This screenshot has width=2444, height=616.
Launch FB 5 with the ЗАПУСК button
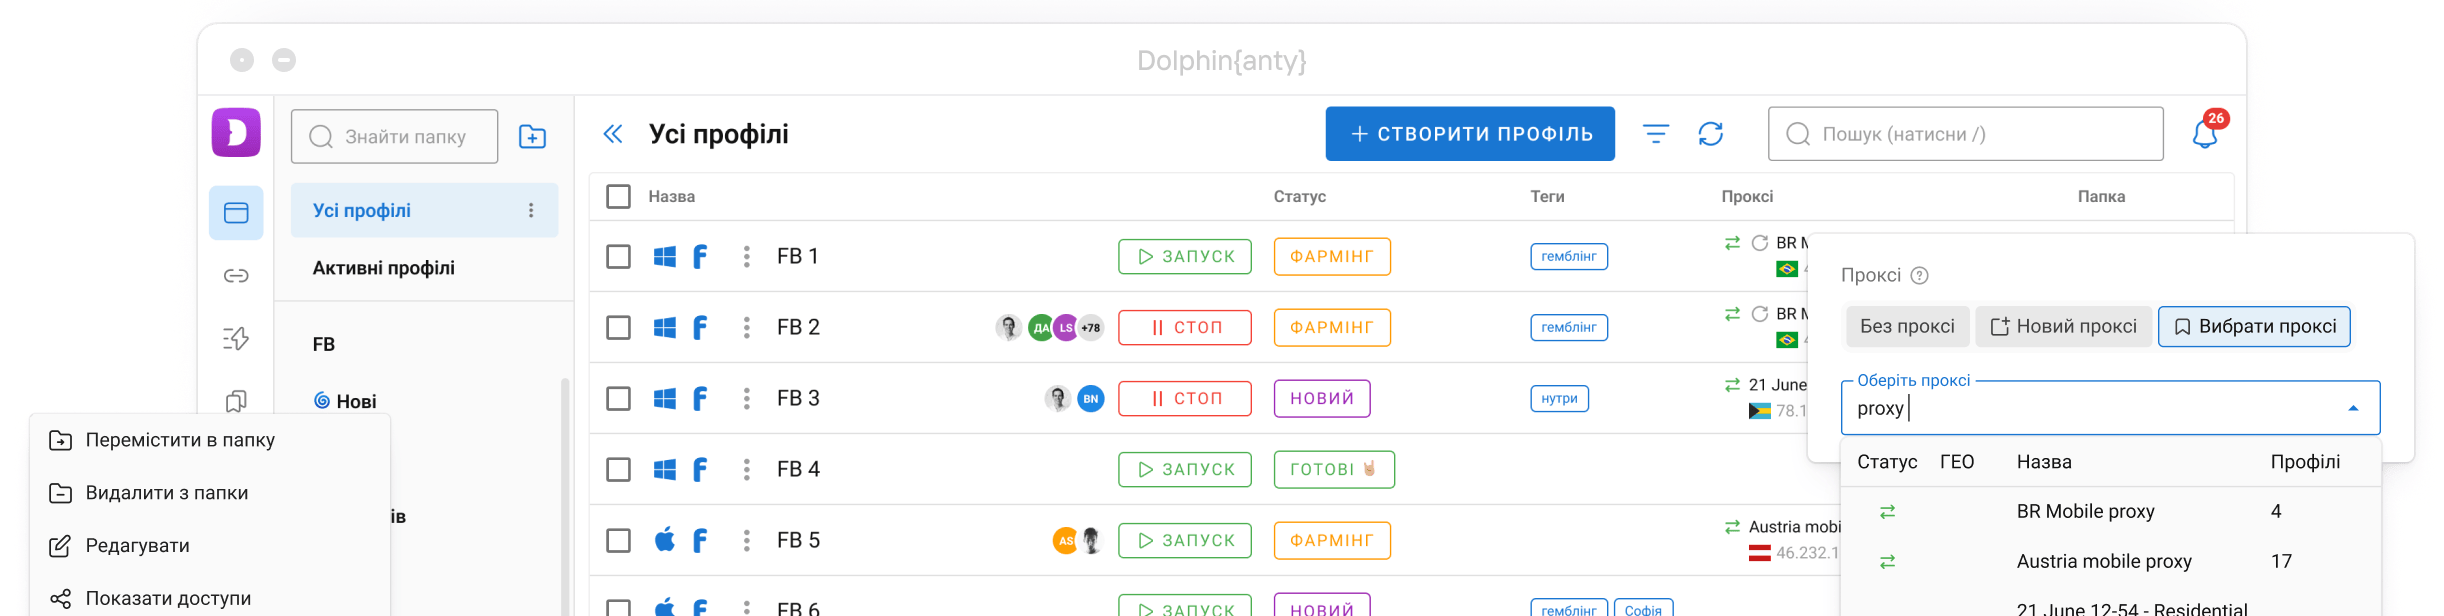pos(1185,540)
